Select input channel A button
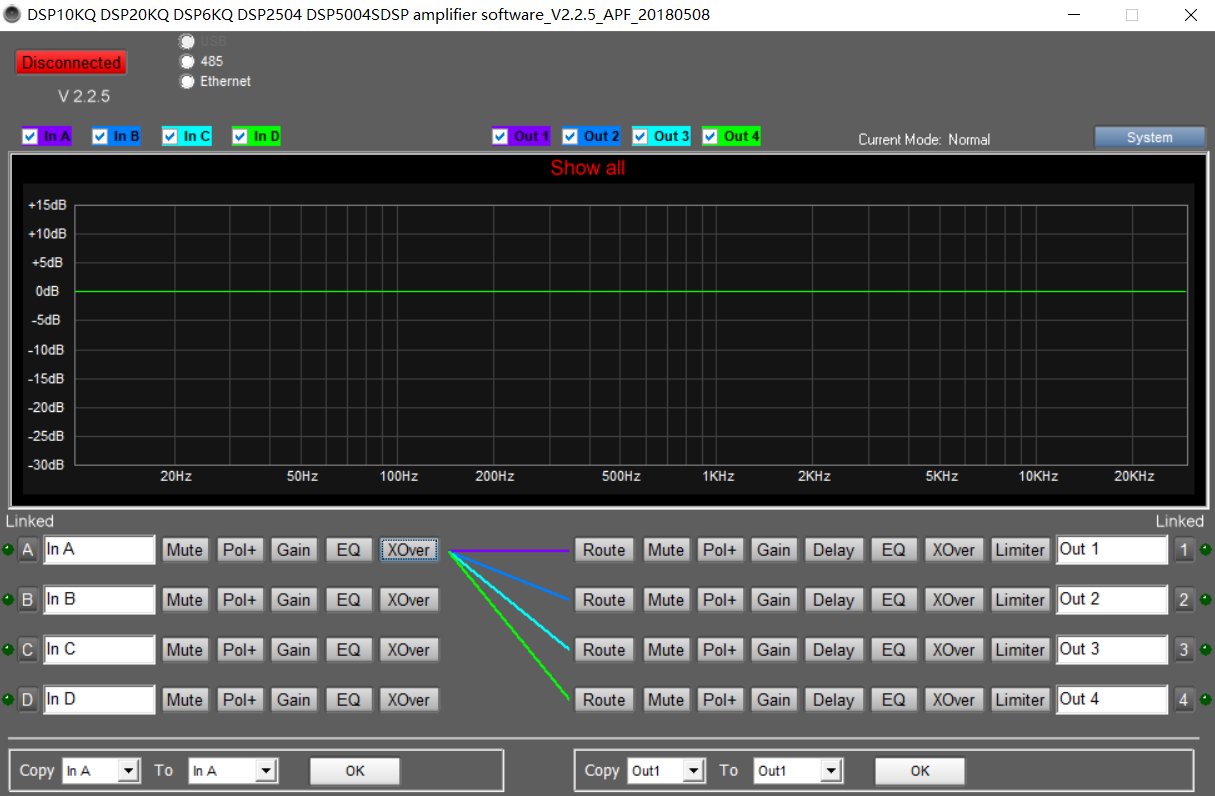Screen dimensions: 1215x796 point(28,550)
